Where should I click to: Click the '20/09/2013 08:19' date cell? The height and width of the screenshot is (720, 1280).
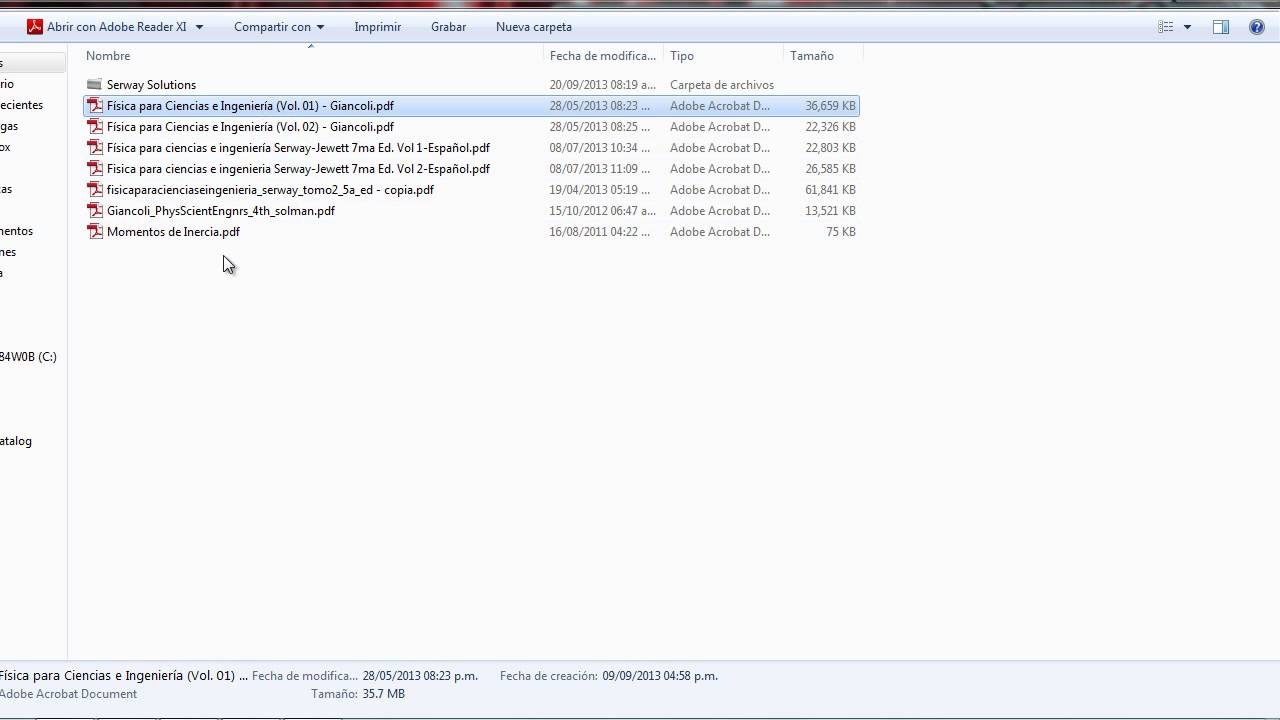[603, 85]
